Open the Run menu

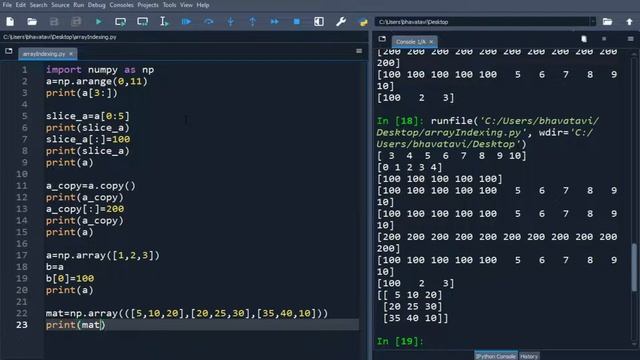point(78,5)
